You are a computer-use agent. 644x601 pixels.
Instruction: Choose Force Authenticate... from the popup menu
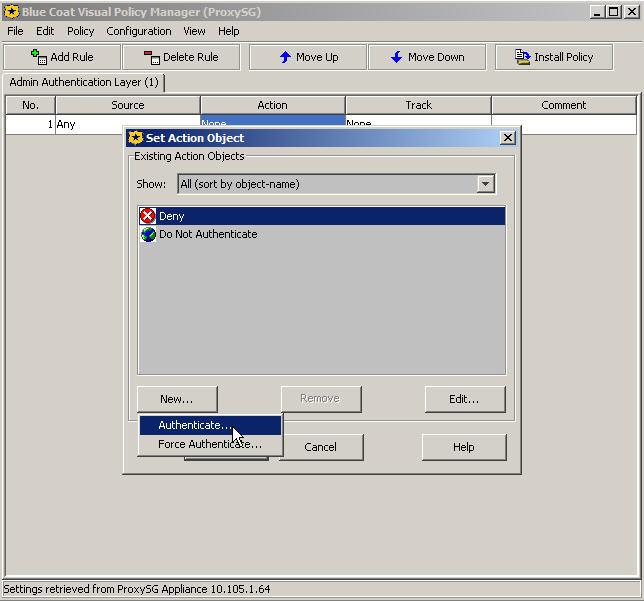click(210, 444)
